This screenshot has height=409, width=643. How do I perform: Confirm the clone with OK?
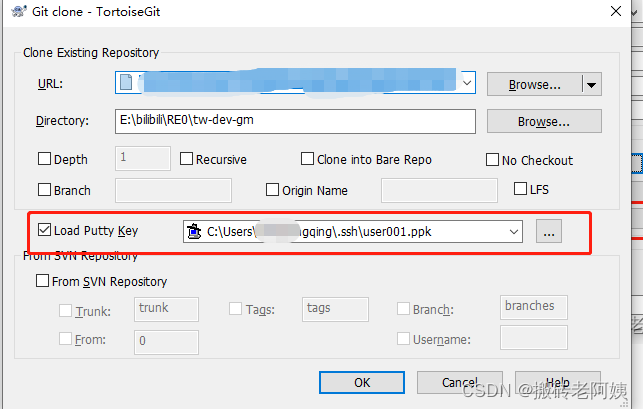362,382
